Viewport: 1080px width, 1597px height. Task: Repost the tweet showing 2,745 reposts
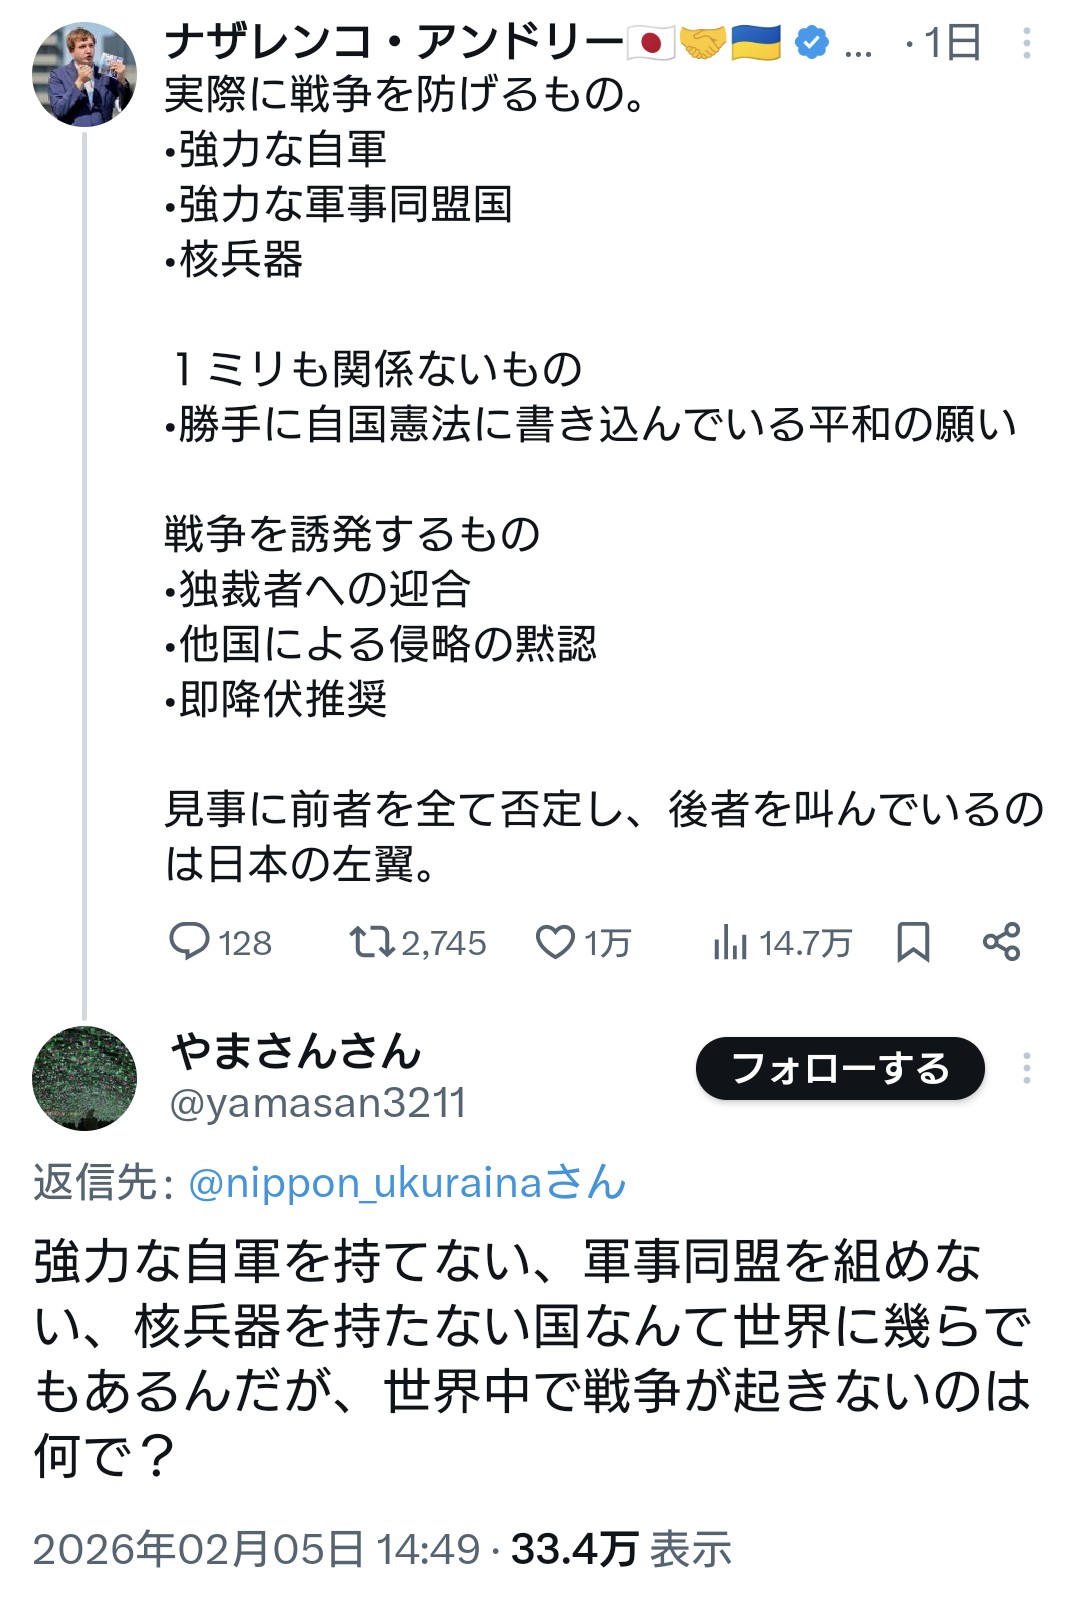tap(372, 942)
